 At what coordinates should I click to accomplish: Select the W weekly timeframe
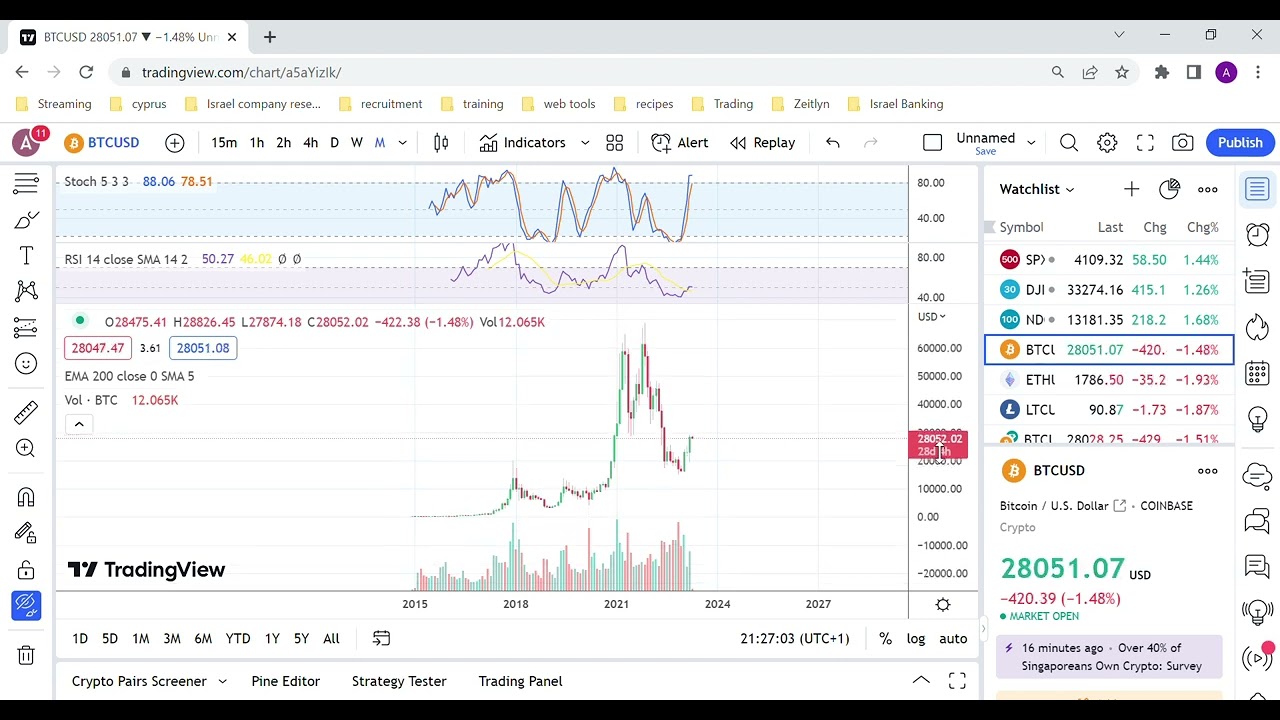point(356,143)
